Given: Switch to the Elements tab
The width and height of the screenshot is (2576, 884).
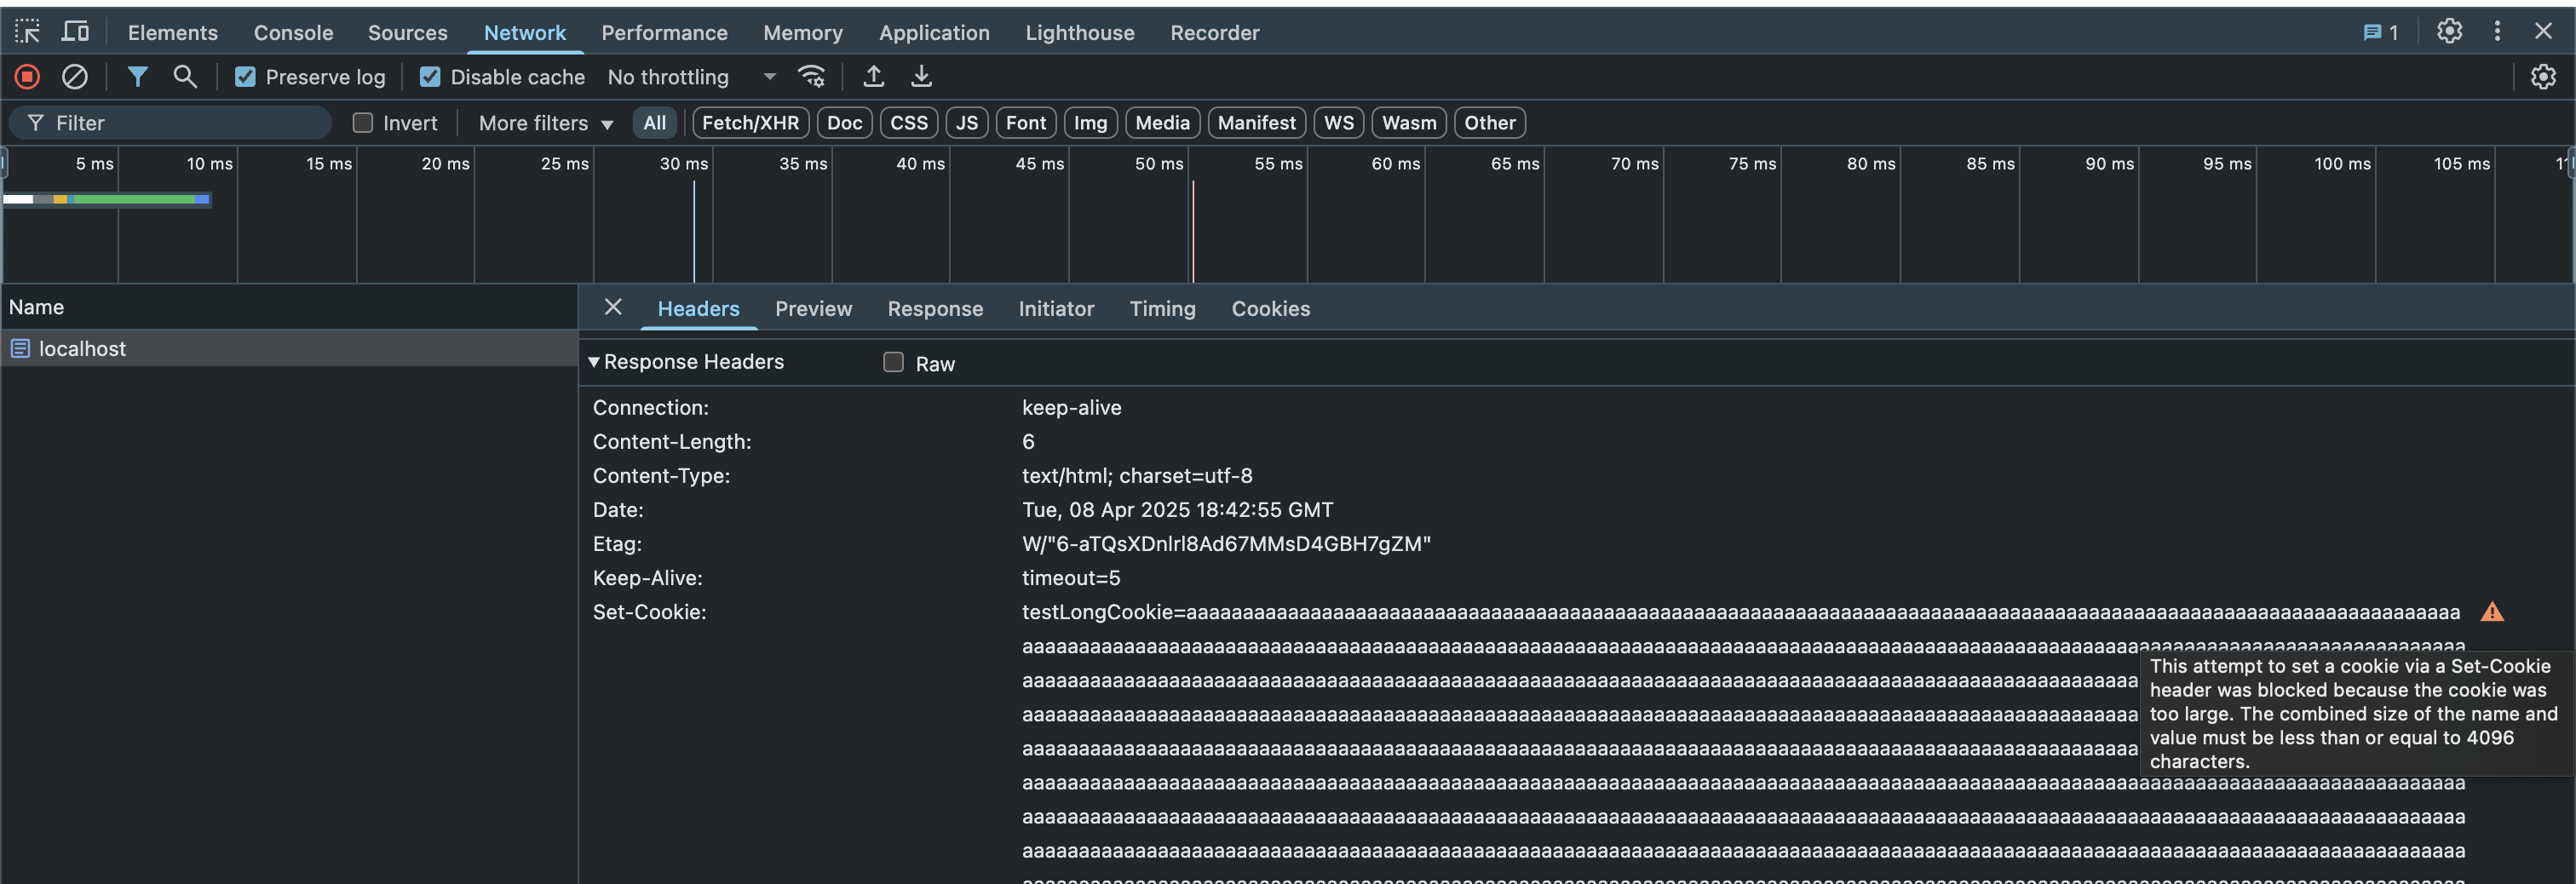Looking at the screenshot, I should point(172,33).
